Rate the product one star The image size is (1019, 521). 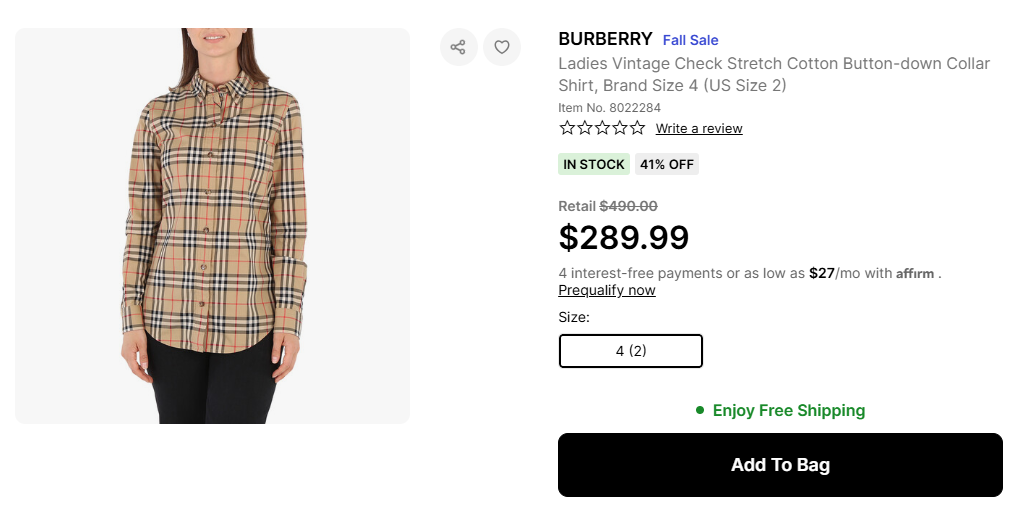(x=567, y=128)
